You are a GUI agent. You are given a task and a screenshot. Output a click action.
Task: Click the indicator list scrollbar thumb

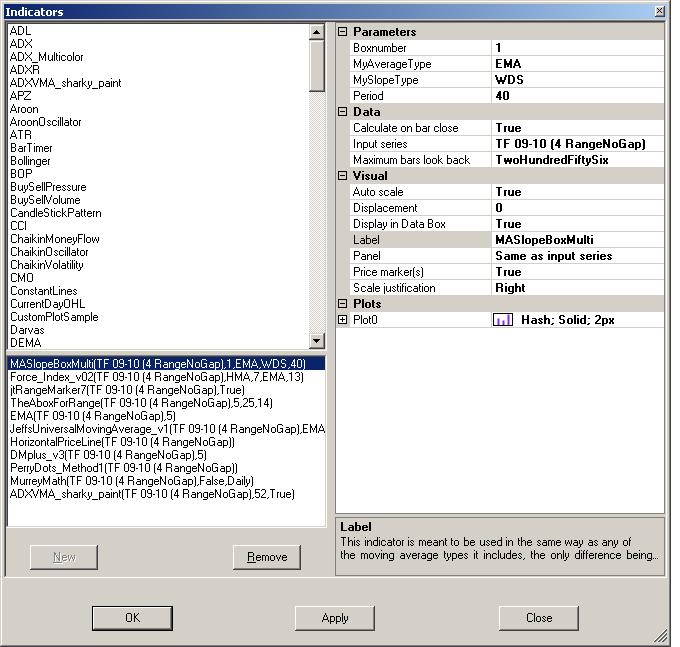click(317, 66)
